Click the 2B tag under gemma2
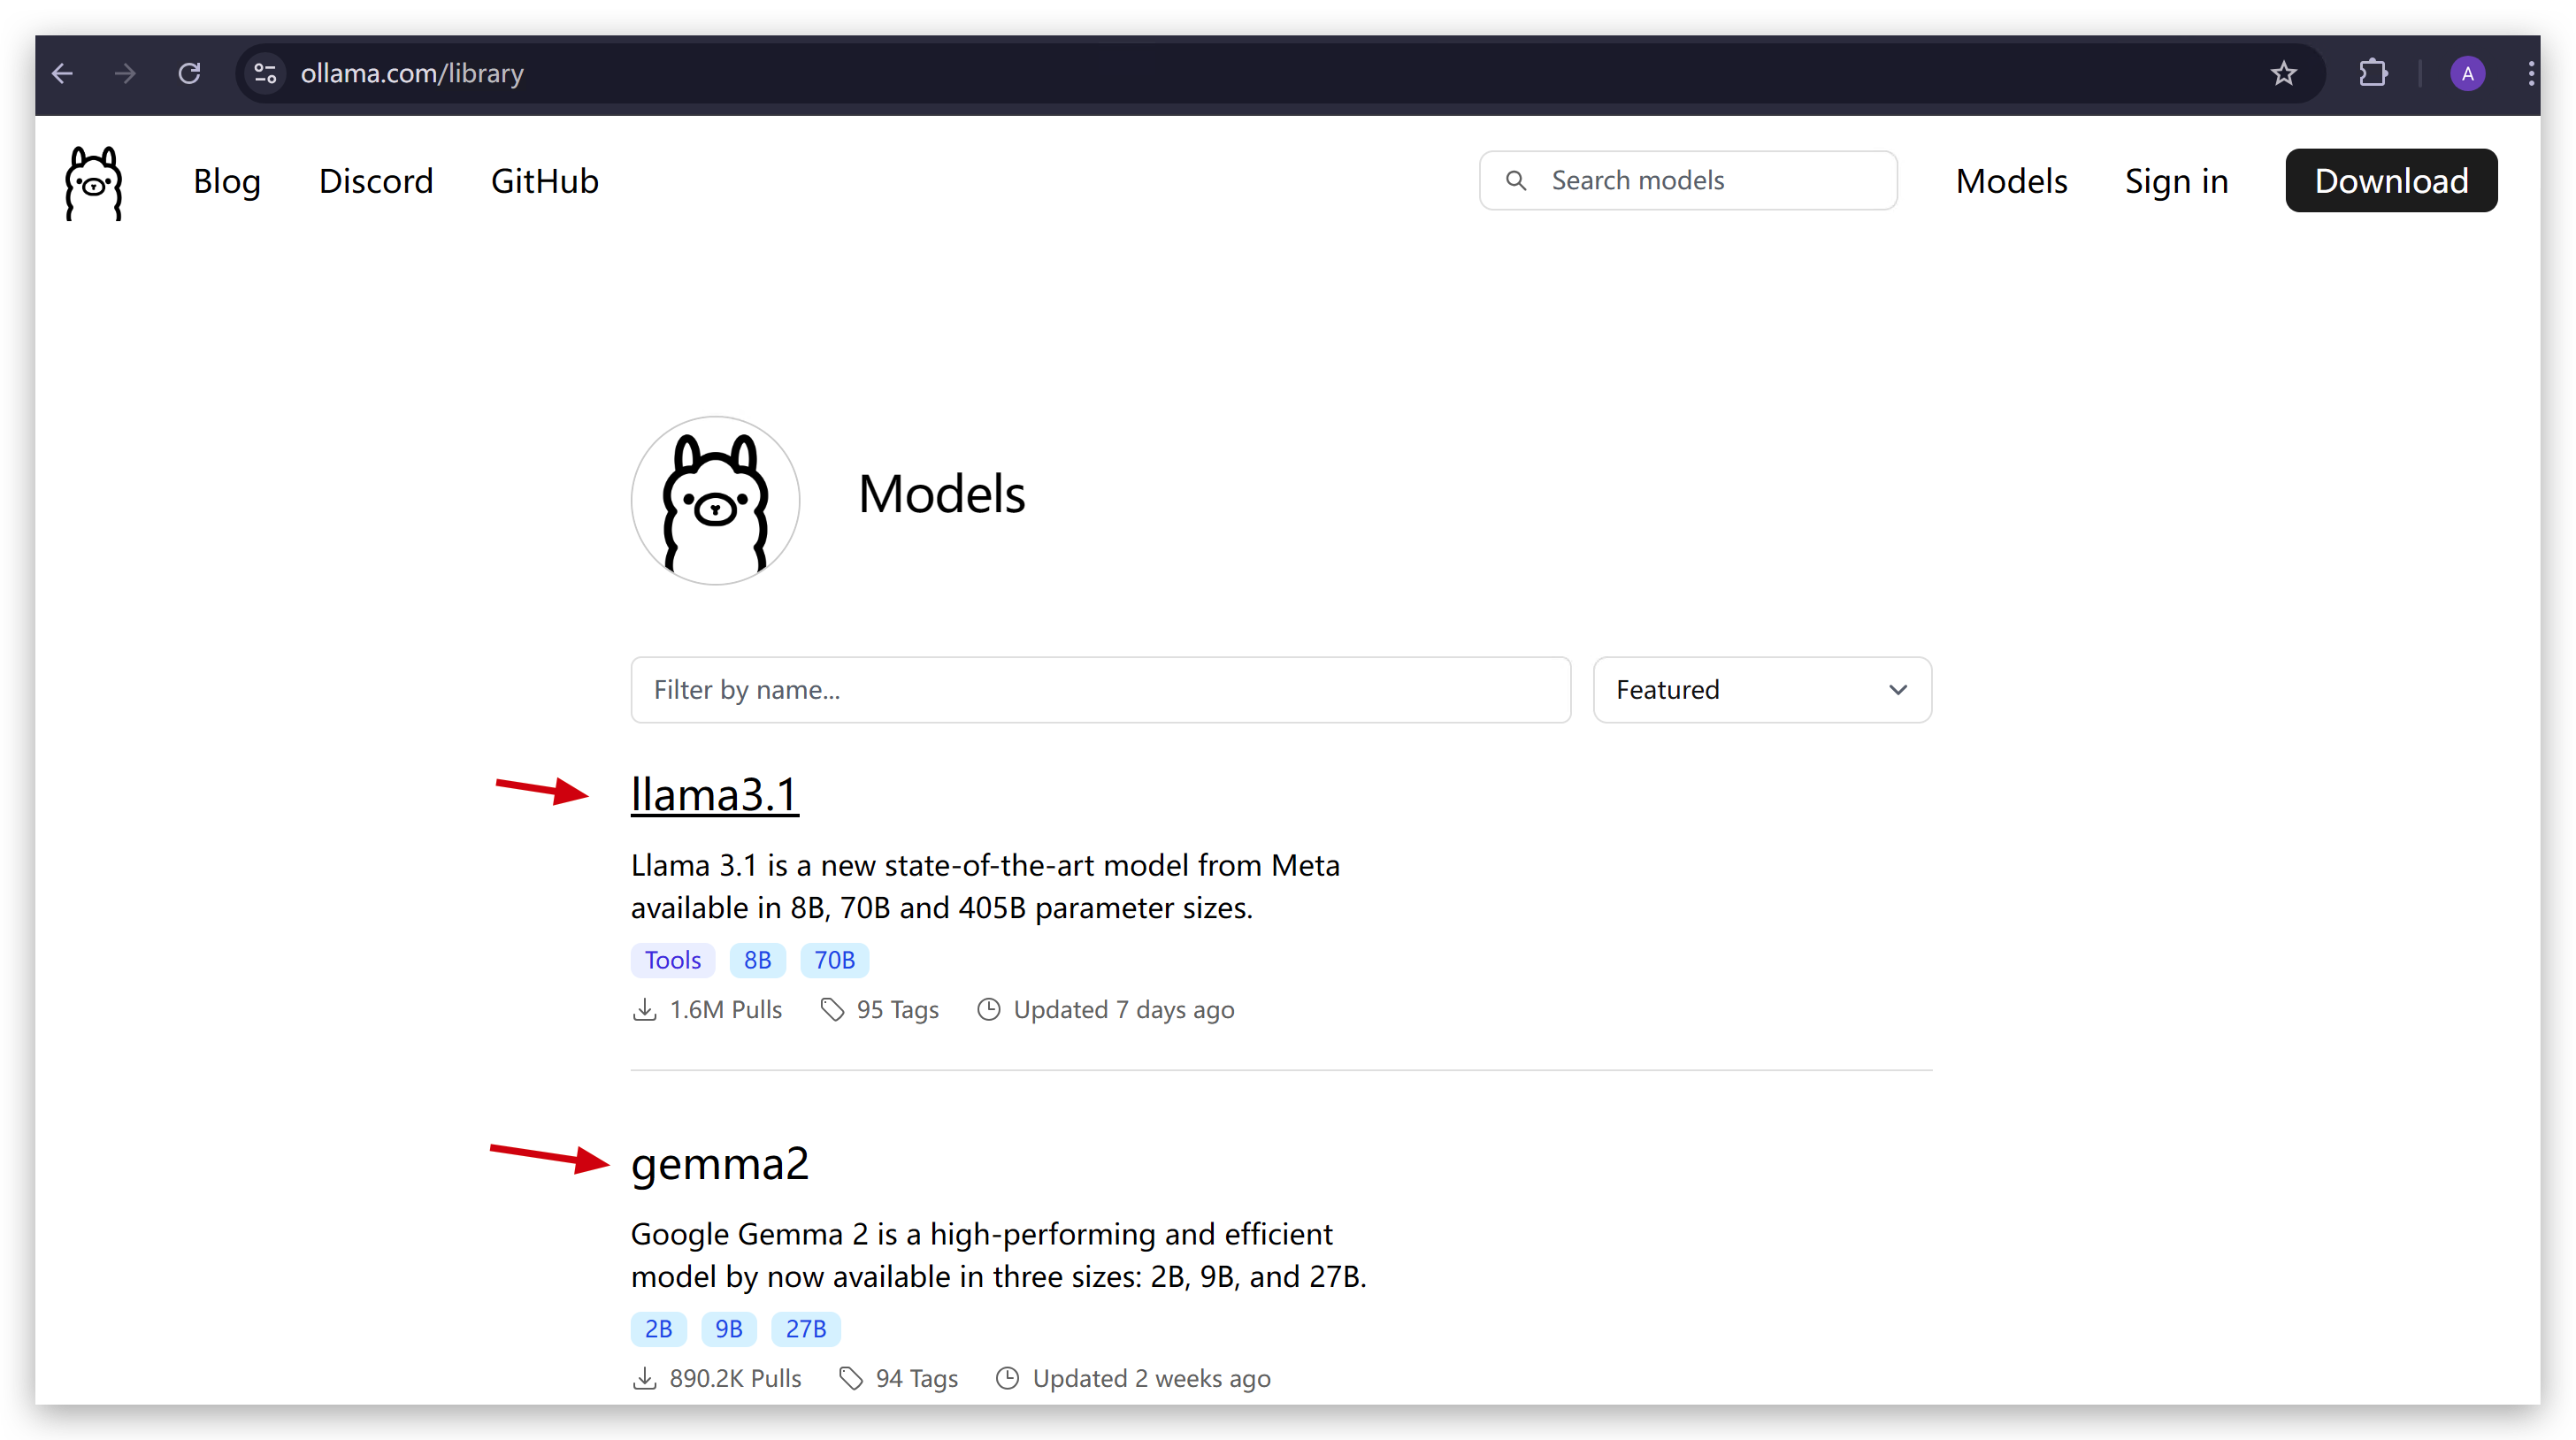This screenshot has height=1440, width=2576. tap(658, 1329)
